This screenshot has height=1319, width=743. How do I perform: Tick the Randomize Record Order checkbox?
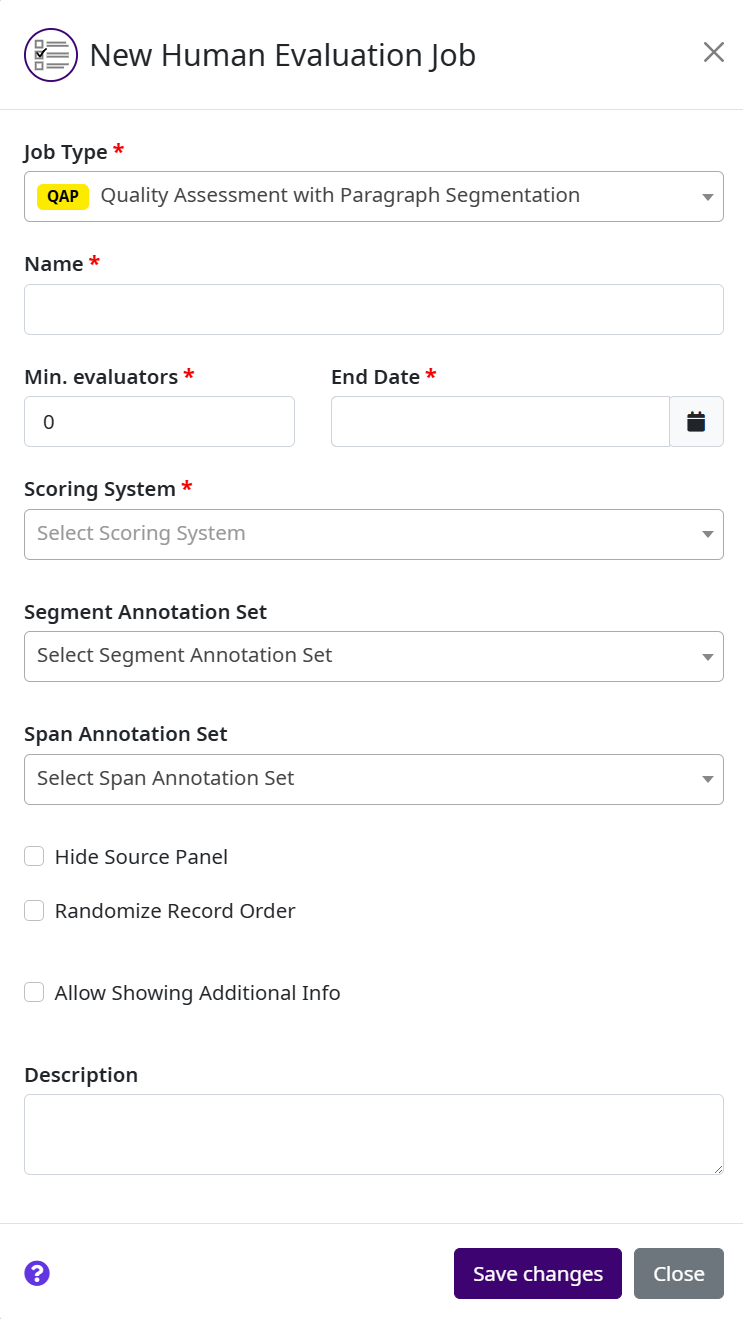(x=35, y=911)
